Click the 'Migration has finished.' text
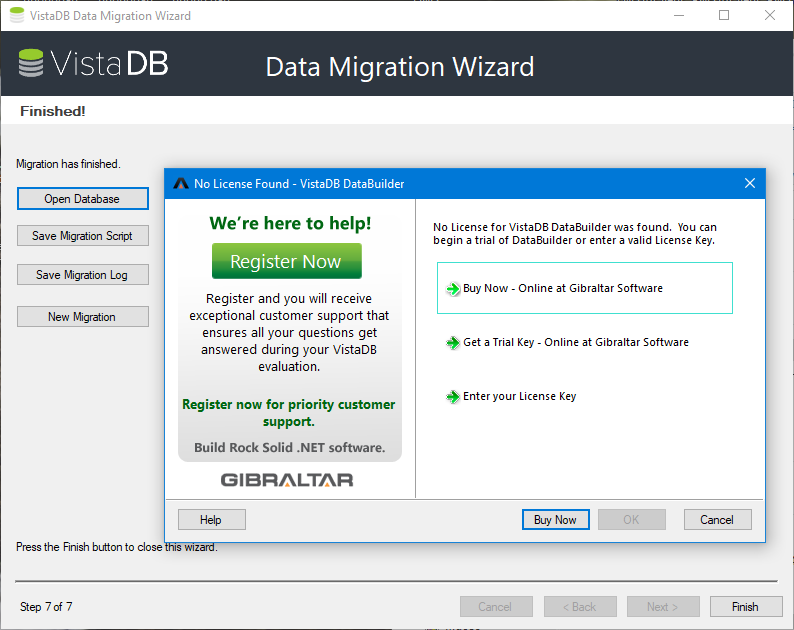The height and width of the screenshot is (630, 794). [x=68, y=164]
